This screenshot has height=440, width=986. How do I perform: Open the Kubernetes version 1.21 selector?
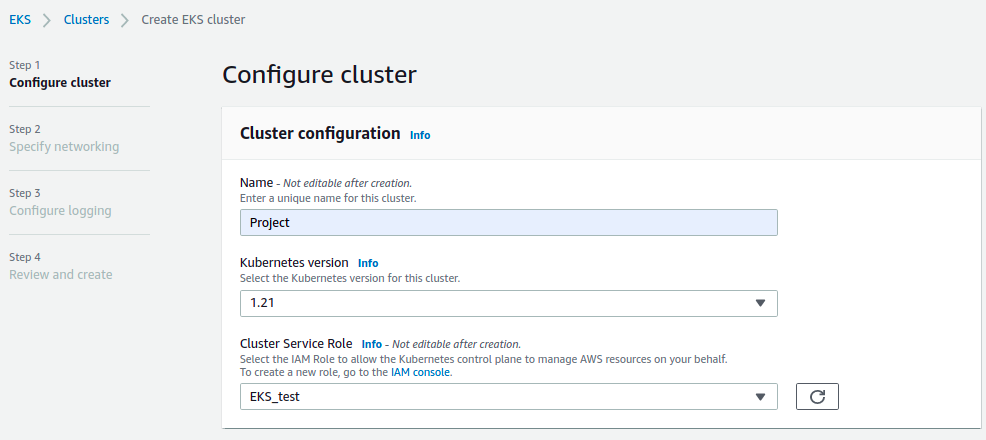tap(509, 303)
